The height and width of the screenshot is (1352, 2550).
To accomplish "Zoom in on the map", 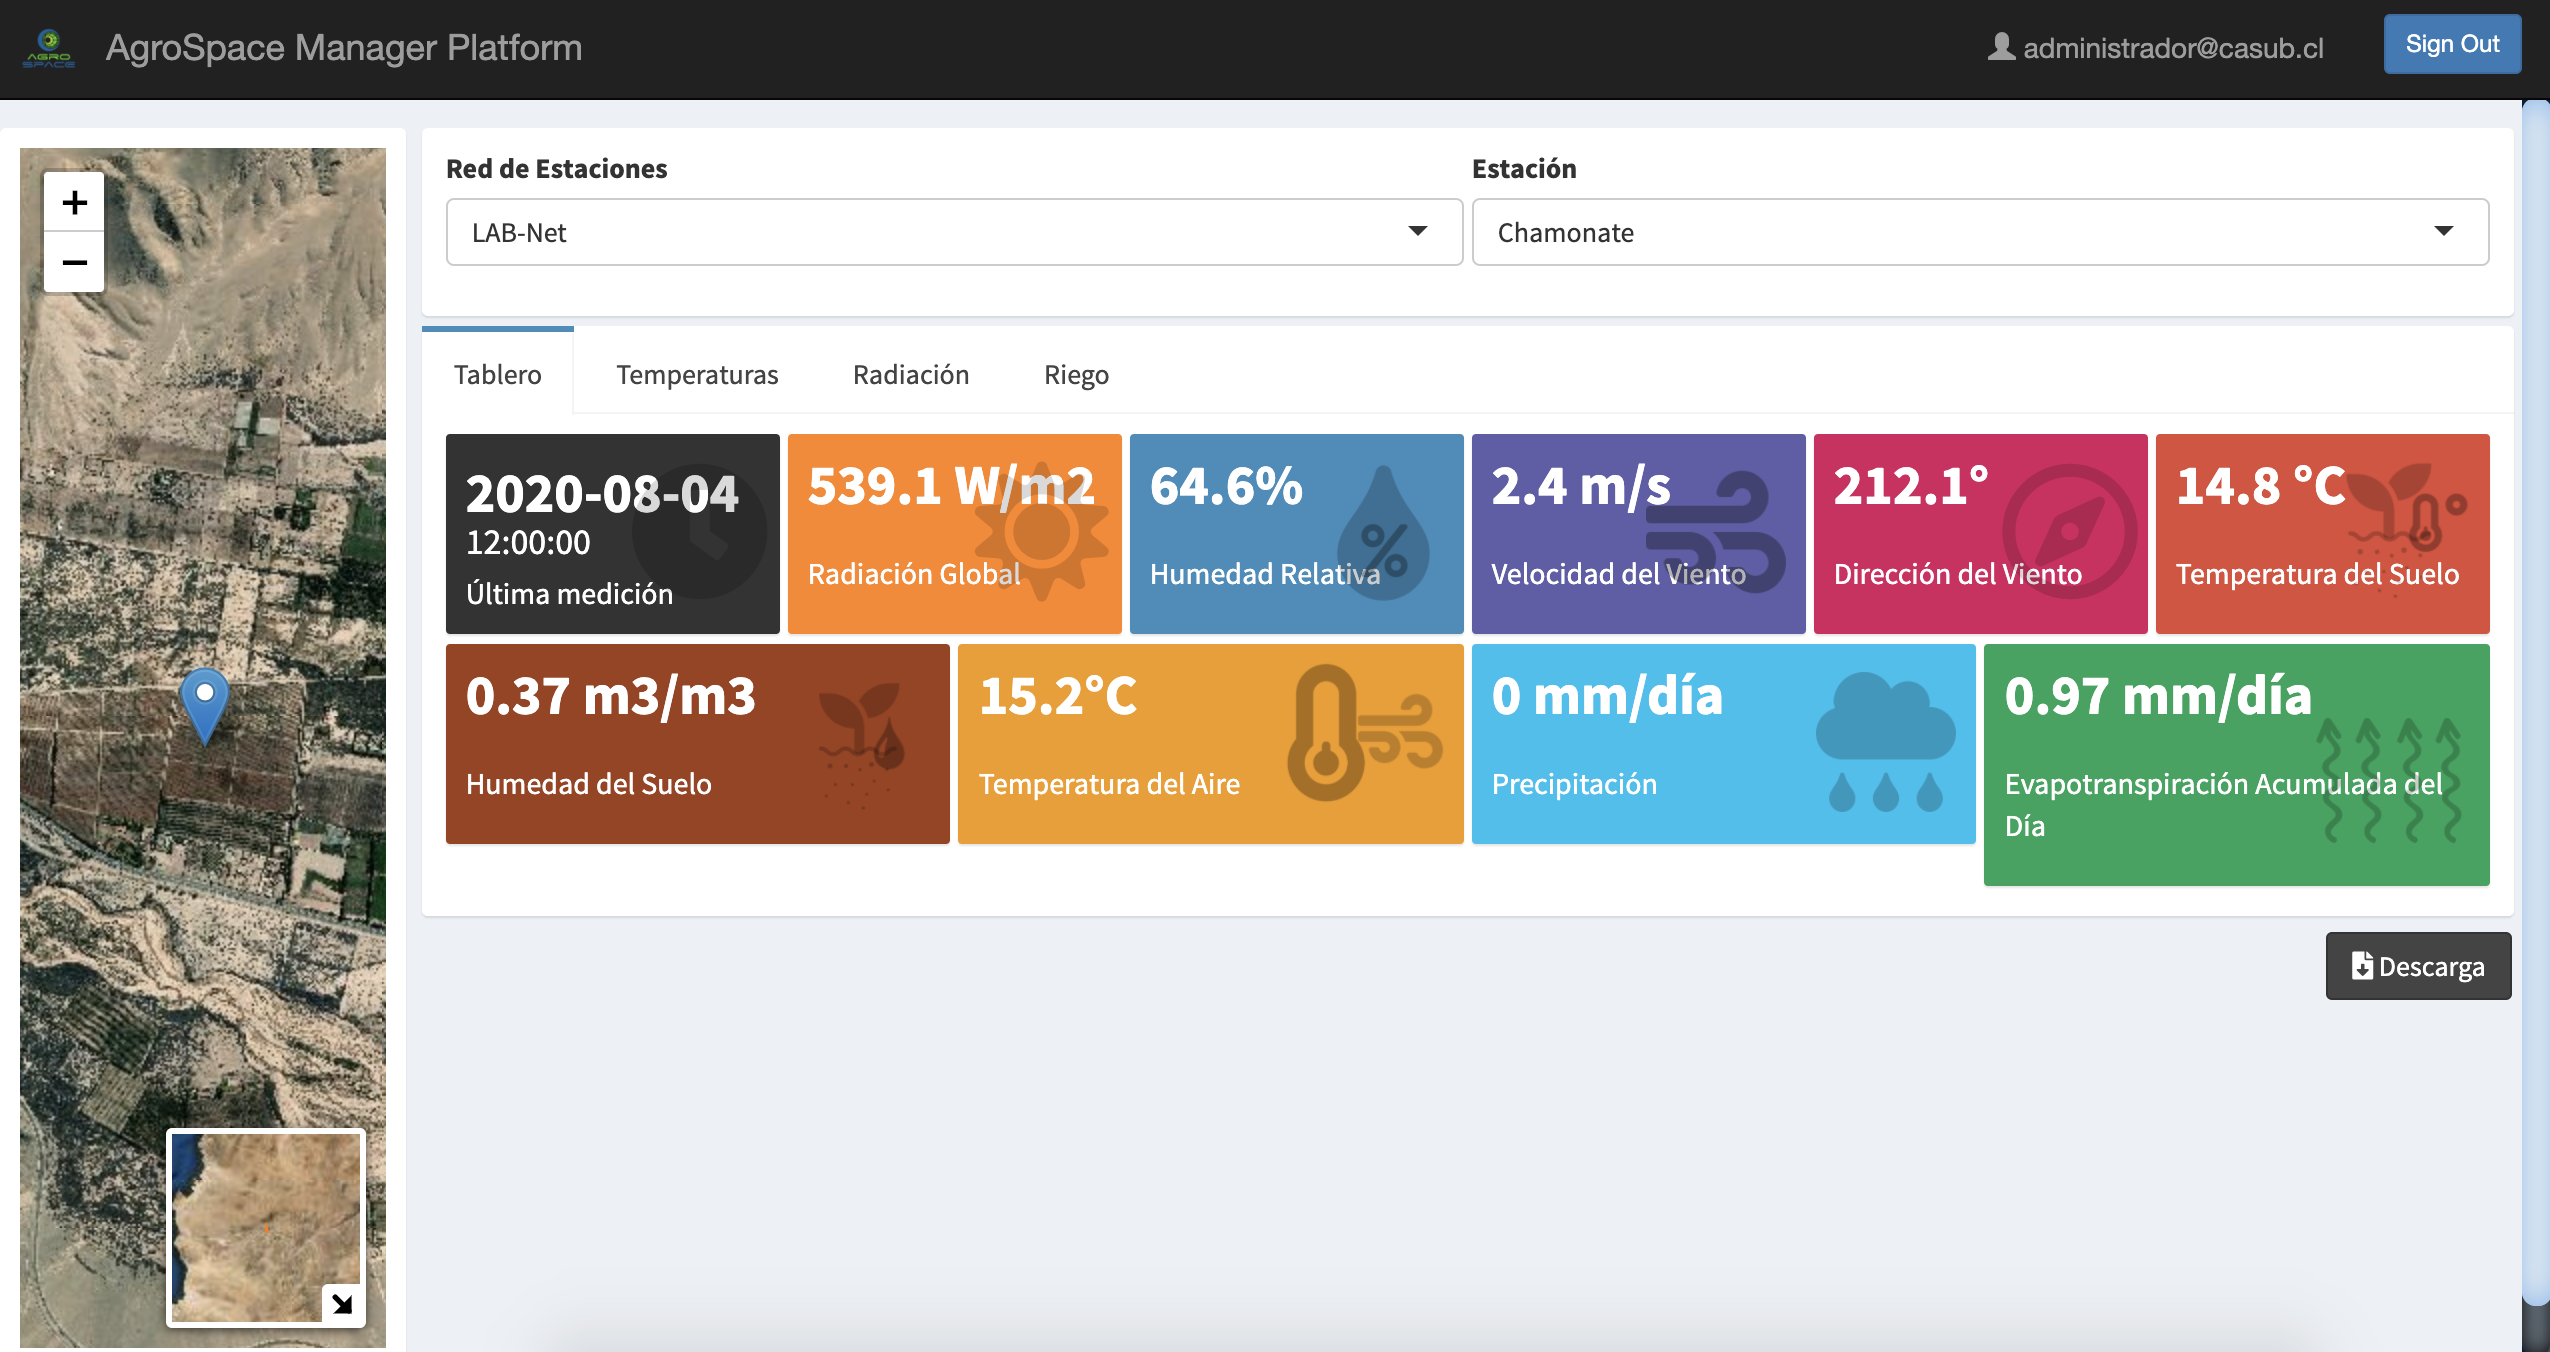I will pos(74,203).
